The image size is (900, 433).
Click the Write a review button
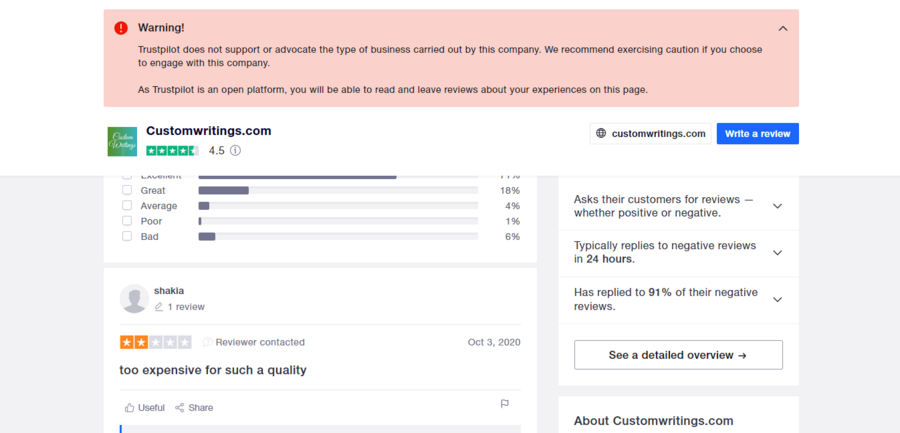[x=758, y=133]
